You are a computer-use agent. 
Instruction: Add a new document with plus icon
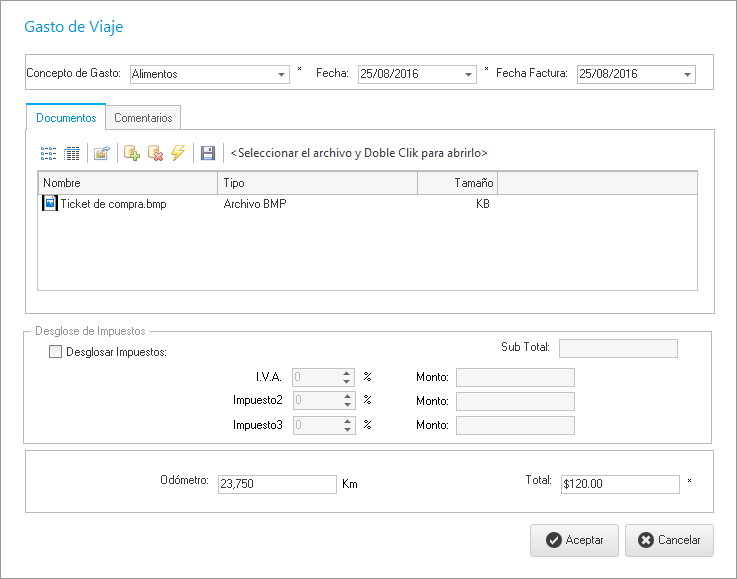131,153
